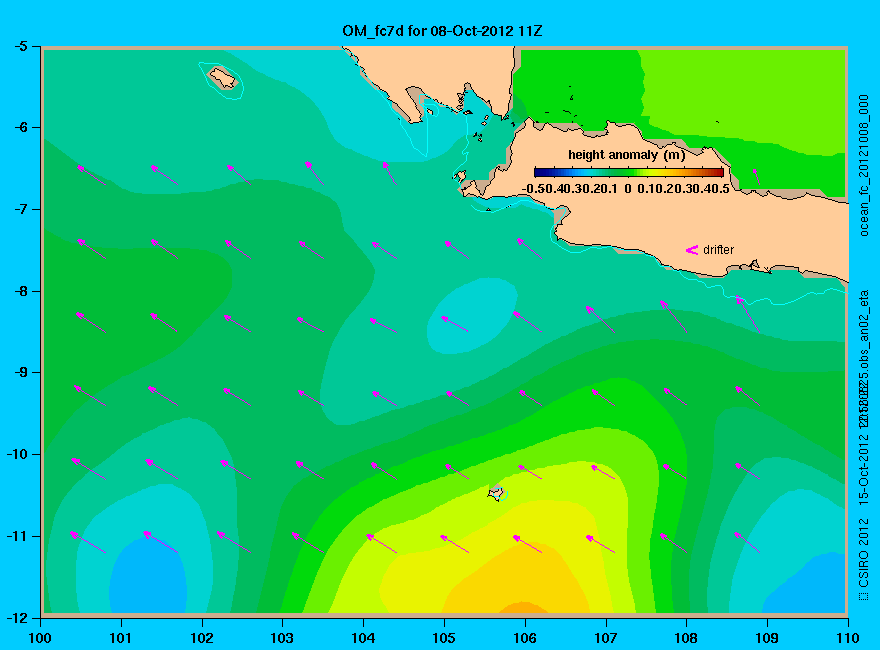The width and height of the screenshot is (880, 650).
Task: Click latitude tick label -10
Action: (17, 454)
